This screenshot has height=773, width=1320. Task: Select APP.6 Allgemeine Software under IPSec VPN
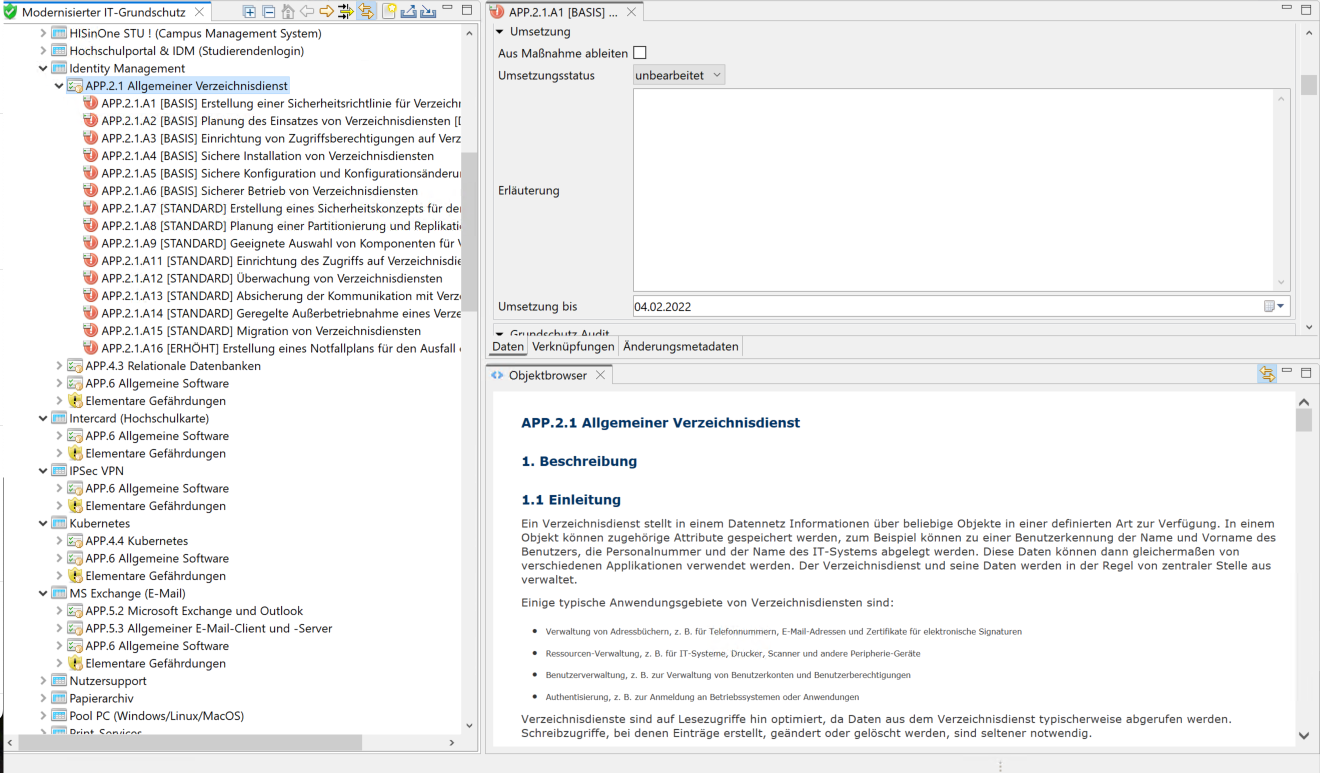pos(157,488)
